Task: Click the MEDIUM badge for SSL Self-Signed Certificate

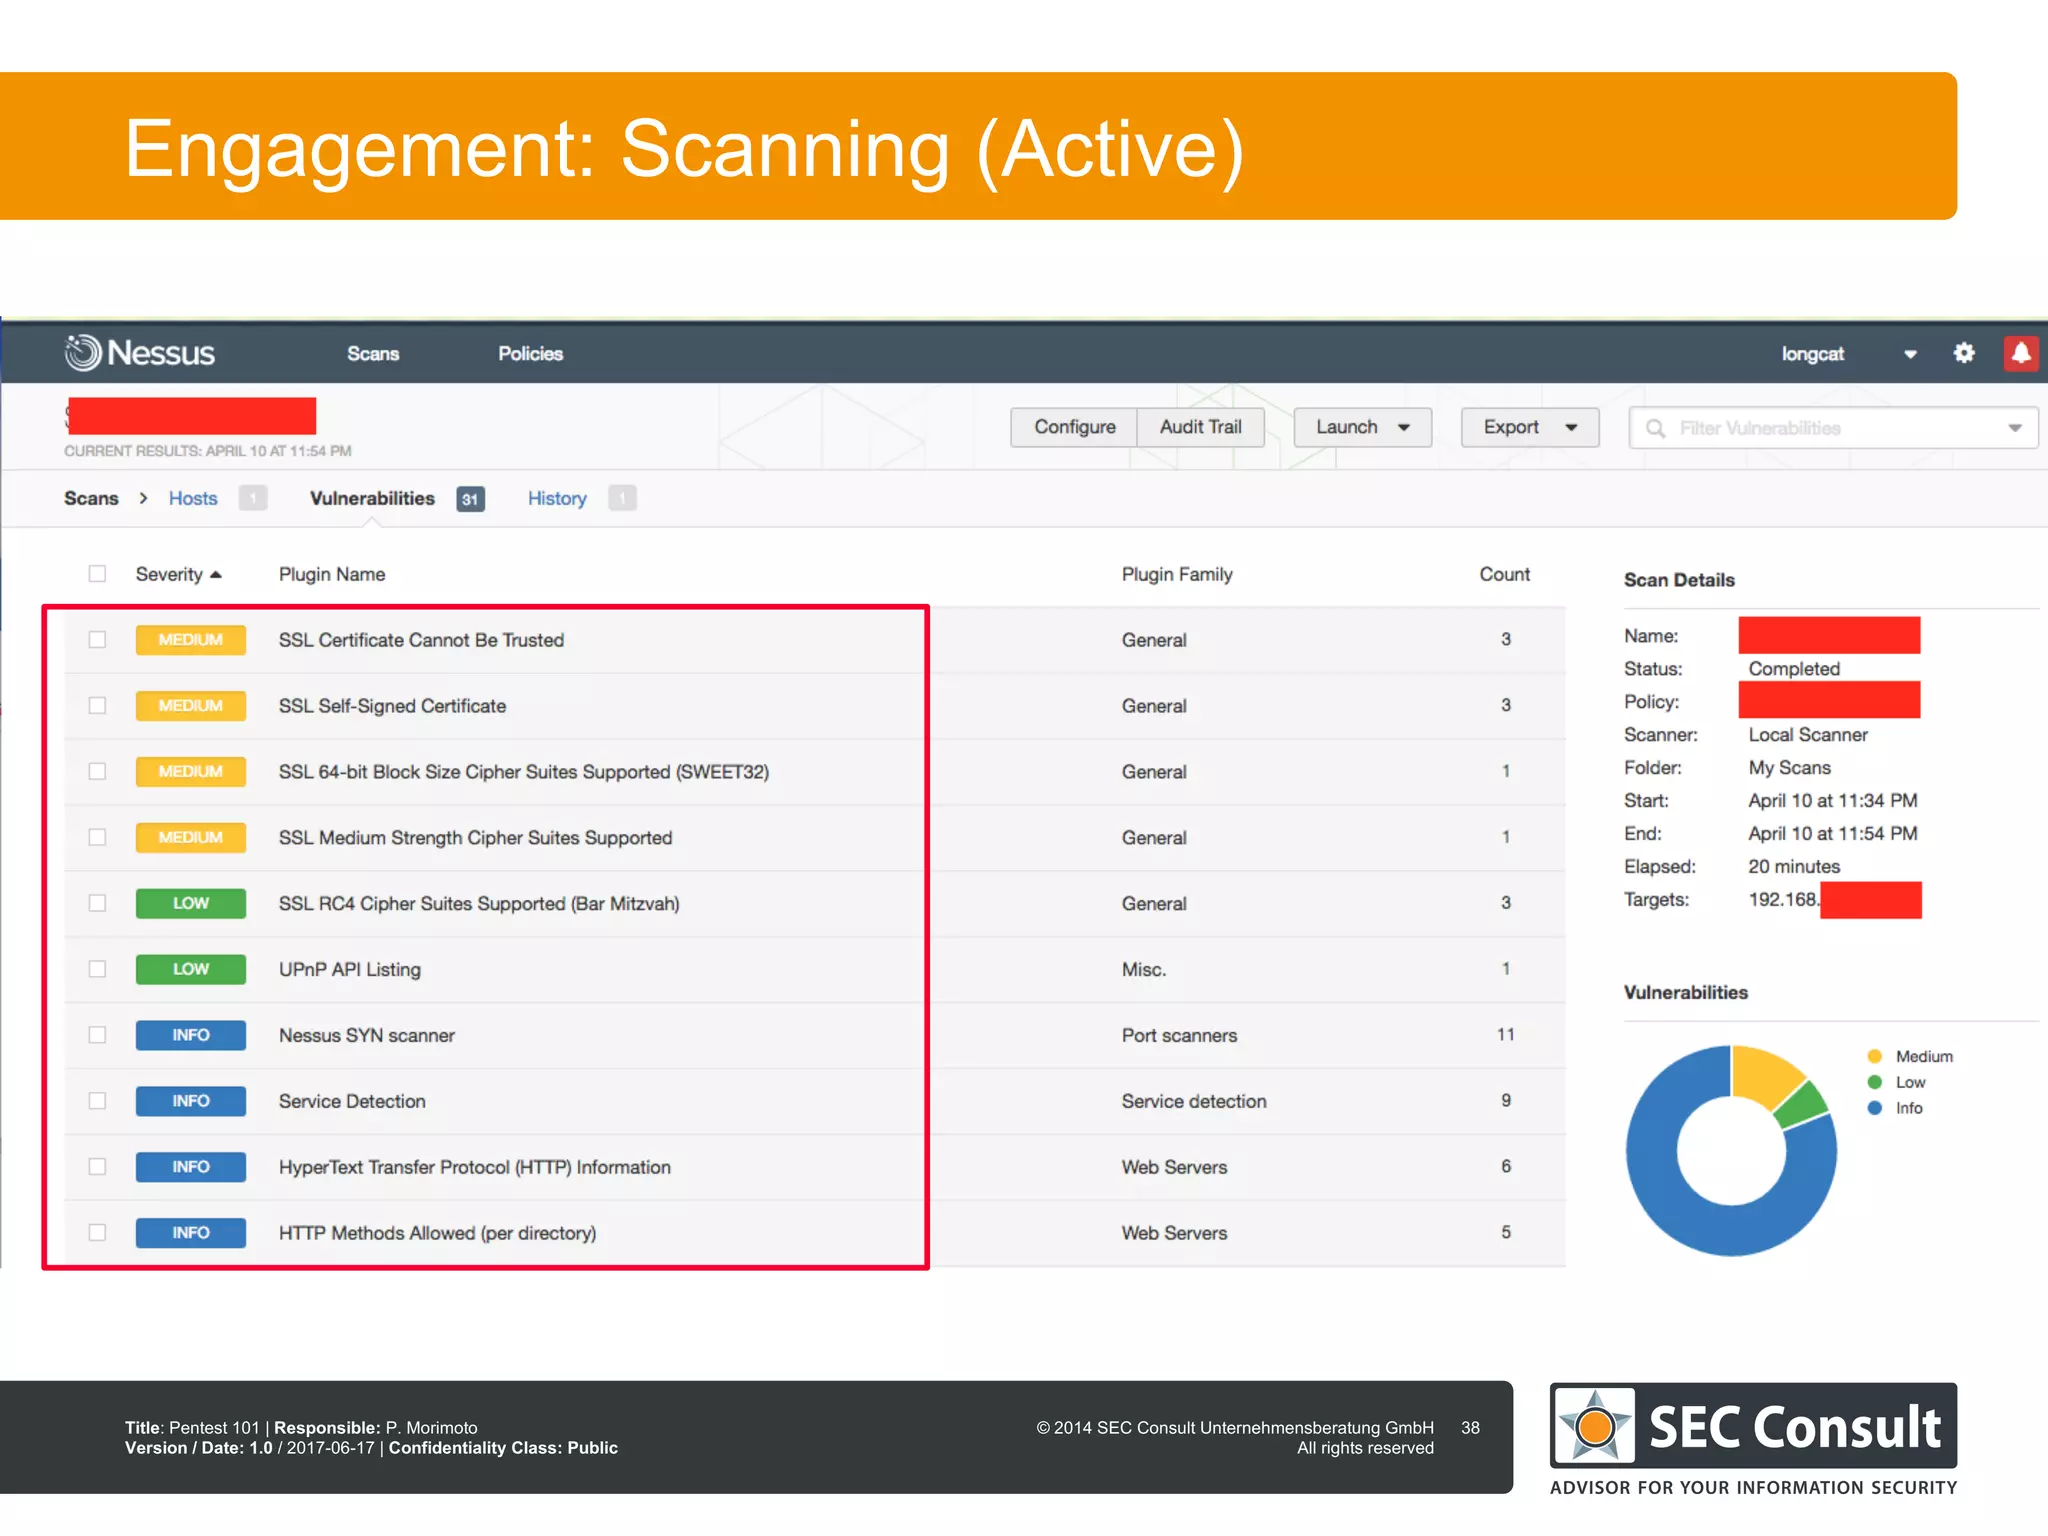Action: tap(190, 705)
